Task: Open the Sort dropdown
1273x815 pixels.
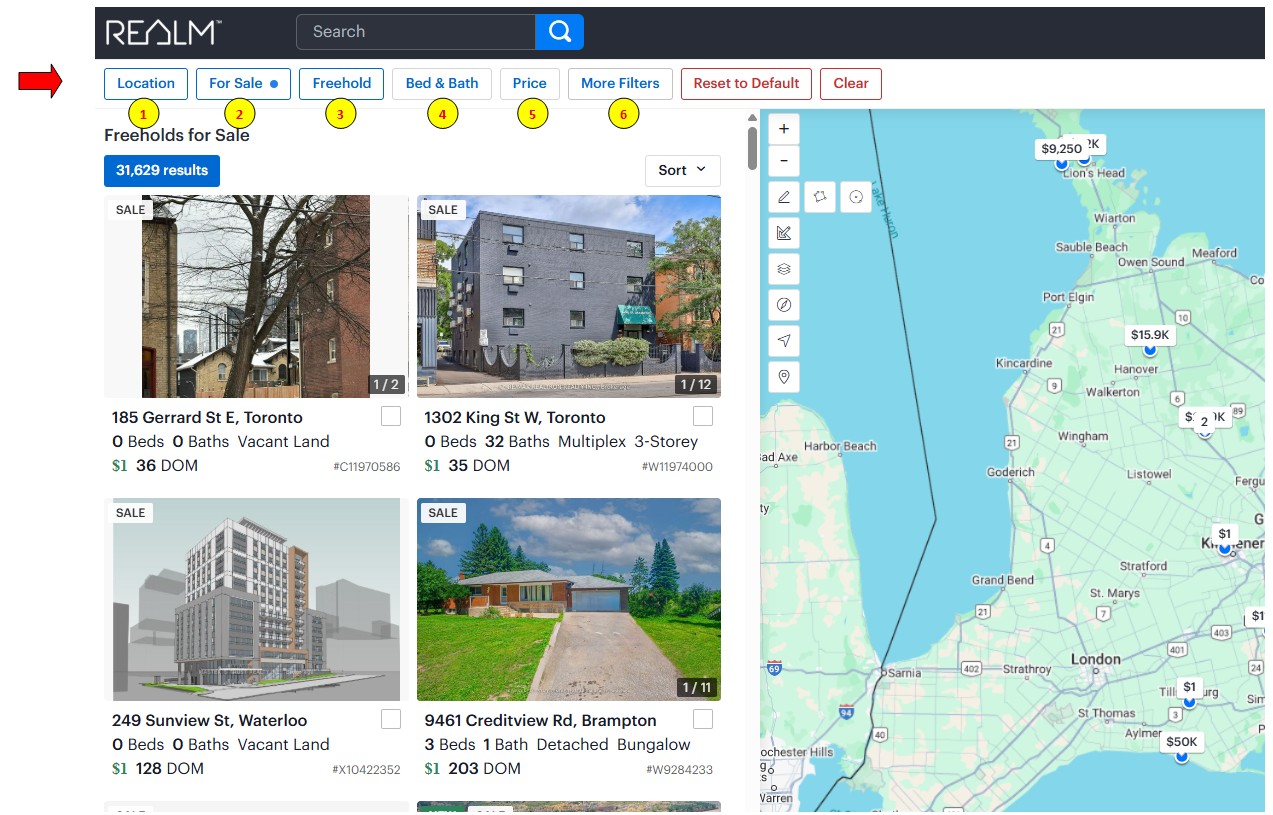Action: click(x=682, y=171)
